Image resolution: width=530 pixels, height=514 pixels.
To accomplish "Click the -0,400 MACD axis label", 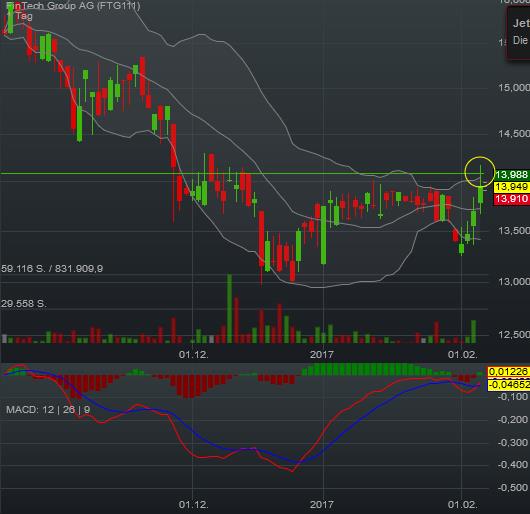I will [513, 465].
